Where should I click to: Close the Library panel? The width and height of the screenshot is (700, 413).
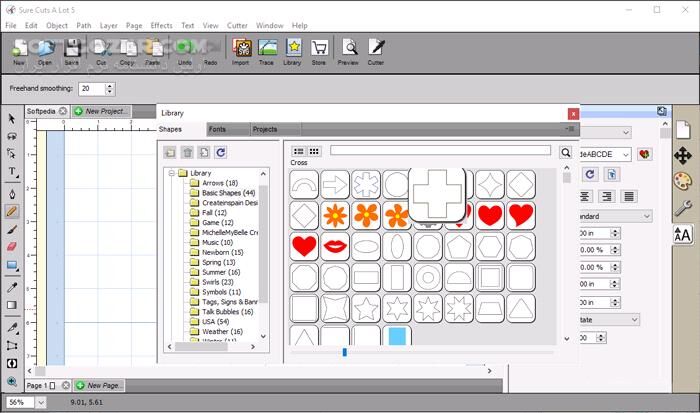click(573, 114)
